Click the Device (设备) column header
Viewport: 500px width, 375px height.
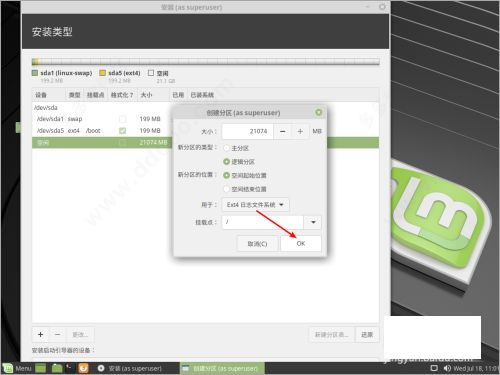[x=48, y=95]
